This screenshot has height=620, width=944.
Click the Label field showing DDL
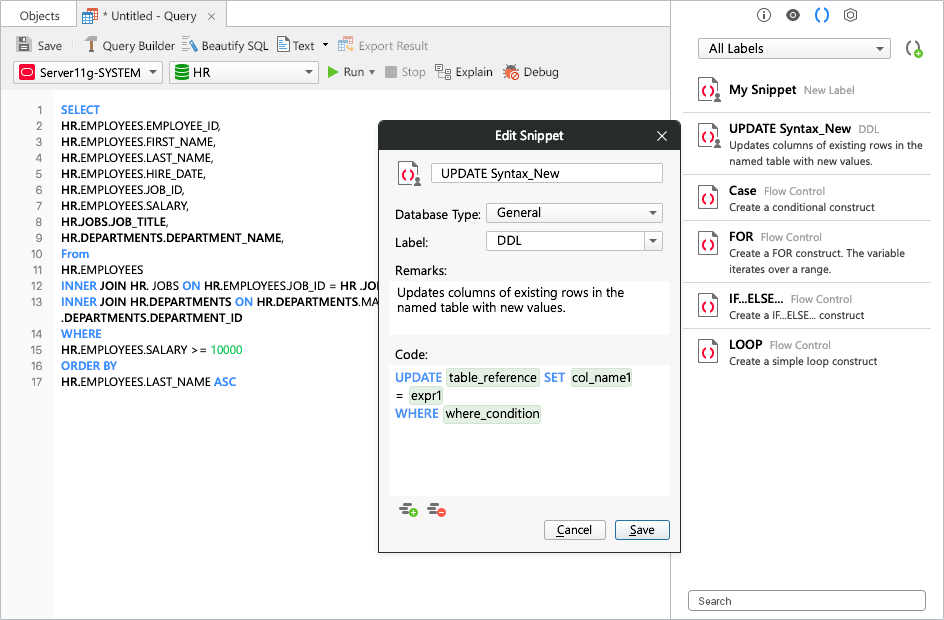click(x=565, y=241)
